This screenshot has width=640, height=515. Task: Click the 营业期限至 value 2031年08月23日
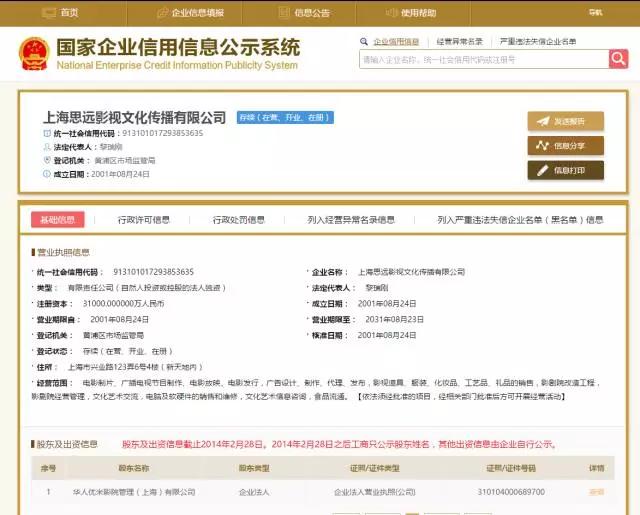coord(394,320)
